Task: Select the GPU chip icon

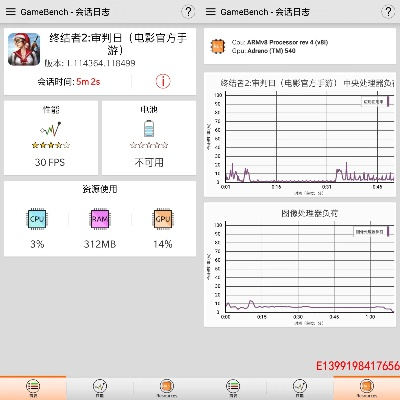Action: point(163,219)
